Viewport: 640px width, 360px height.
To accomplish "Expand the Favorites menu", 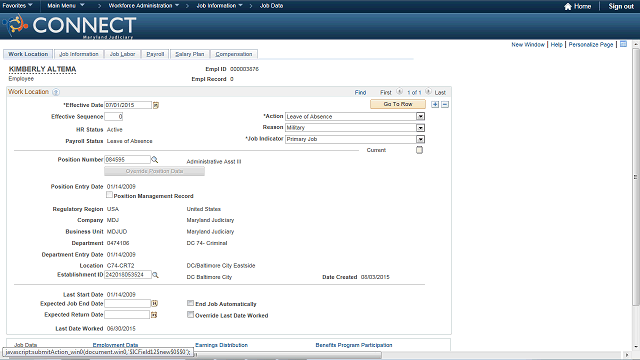I will point(18,6).
